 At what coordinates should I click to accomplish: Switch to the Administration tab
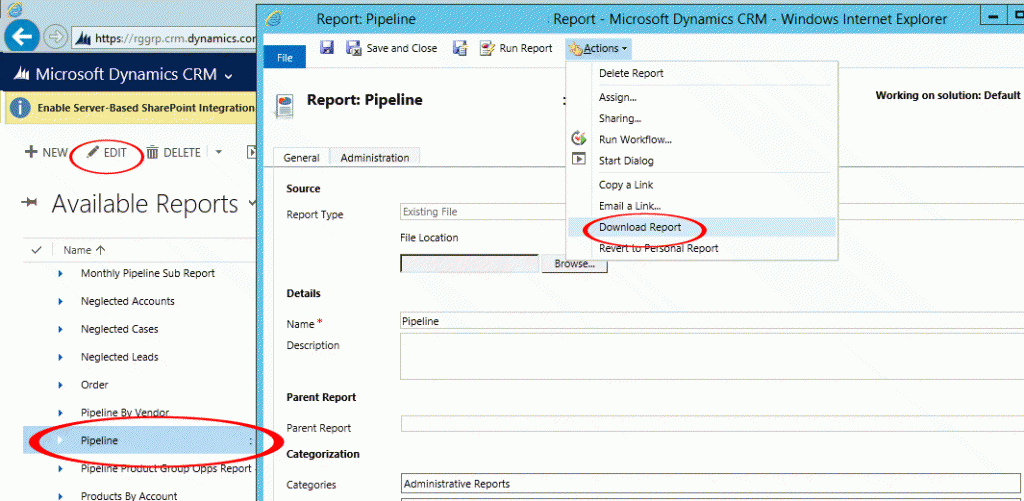[375, 157]
